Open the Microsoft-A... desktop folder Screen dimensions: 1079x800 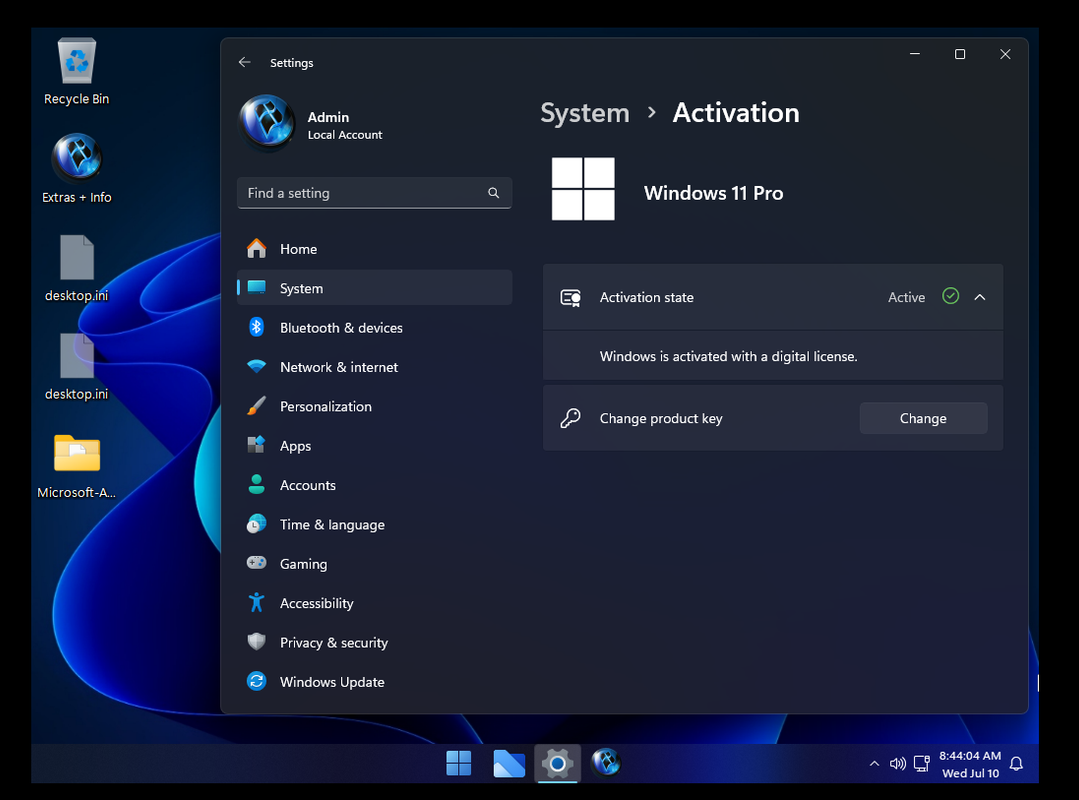[76, 466]
